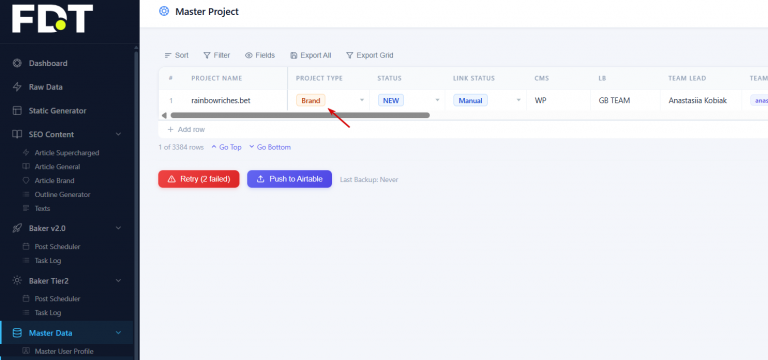
Task: Click the Dashboard sidebar icon
Action: 17,63
